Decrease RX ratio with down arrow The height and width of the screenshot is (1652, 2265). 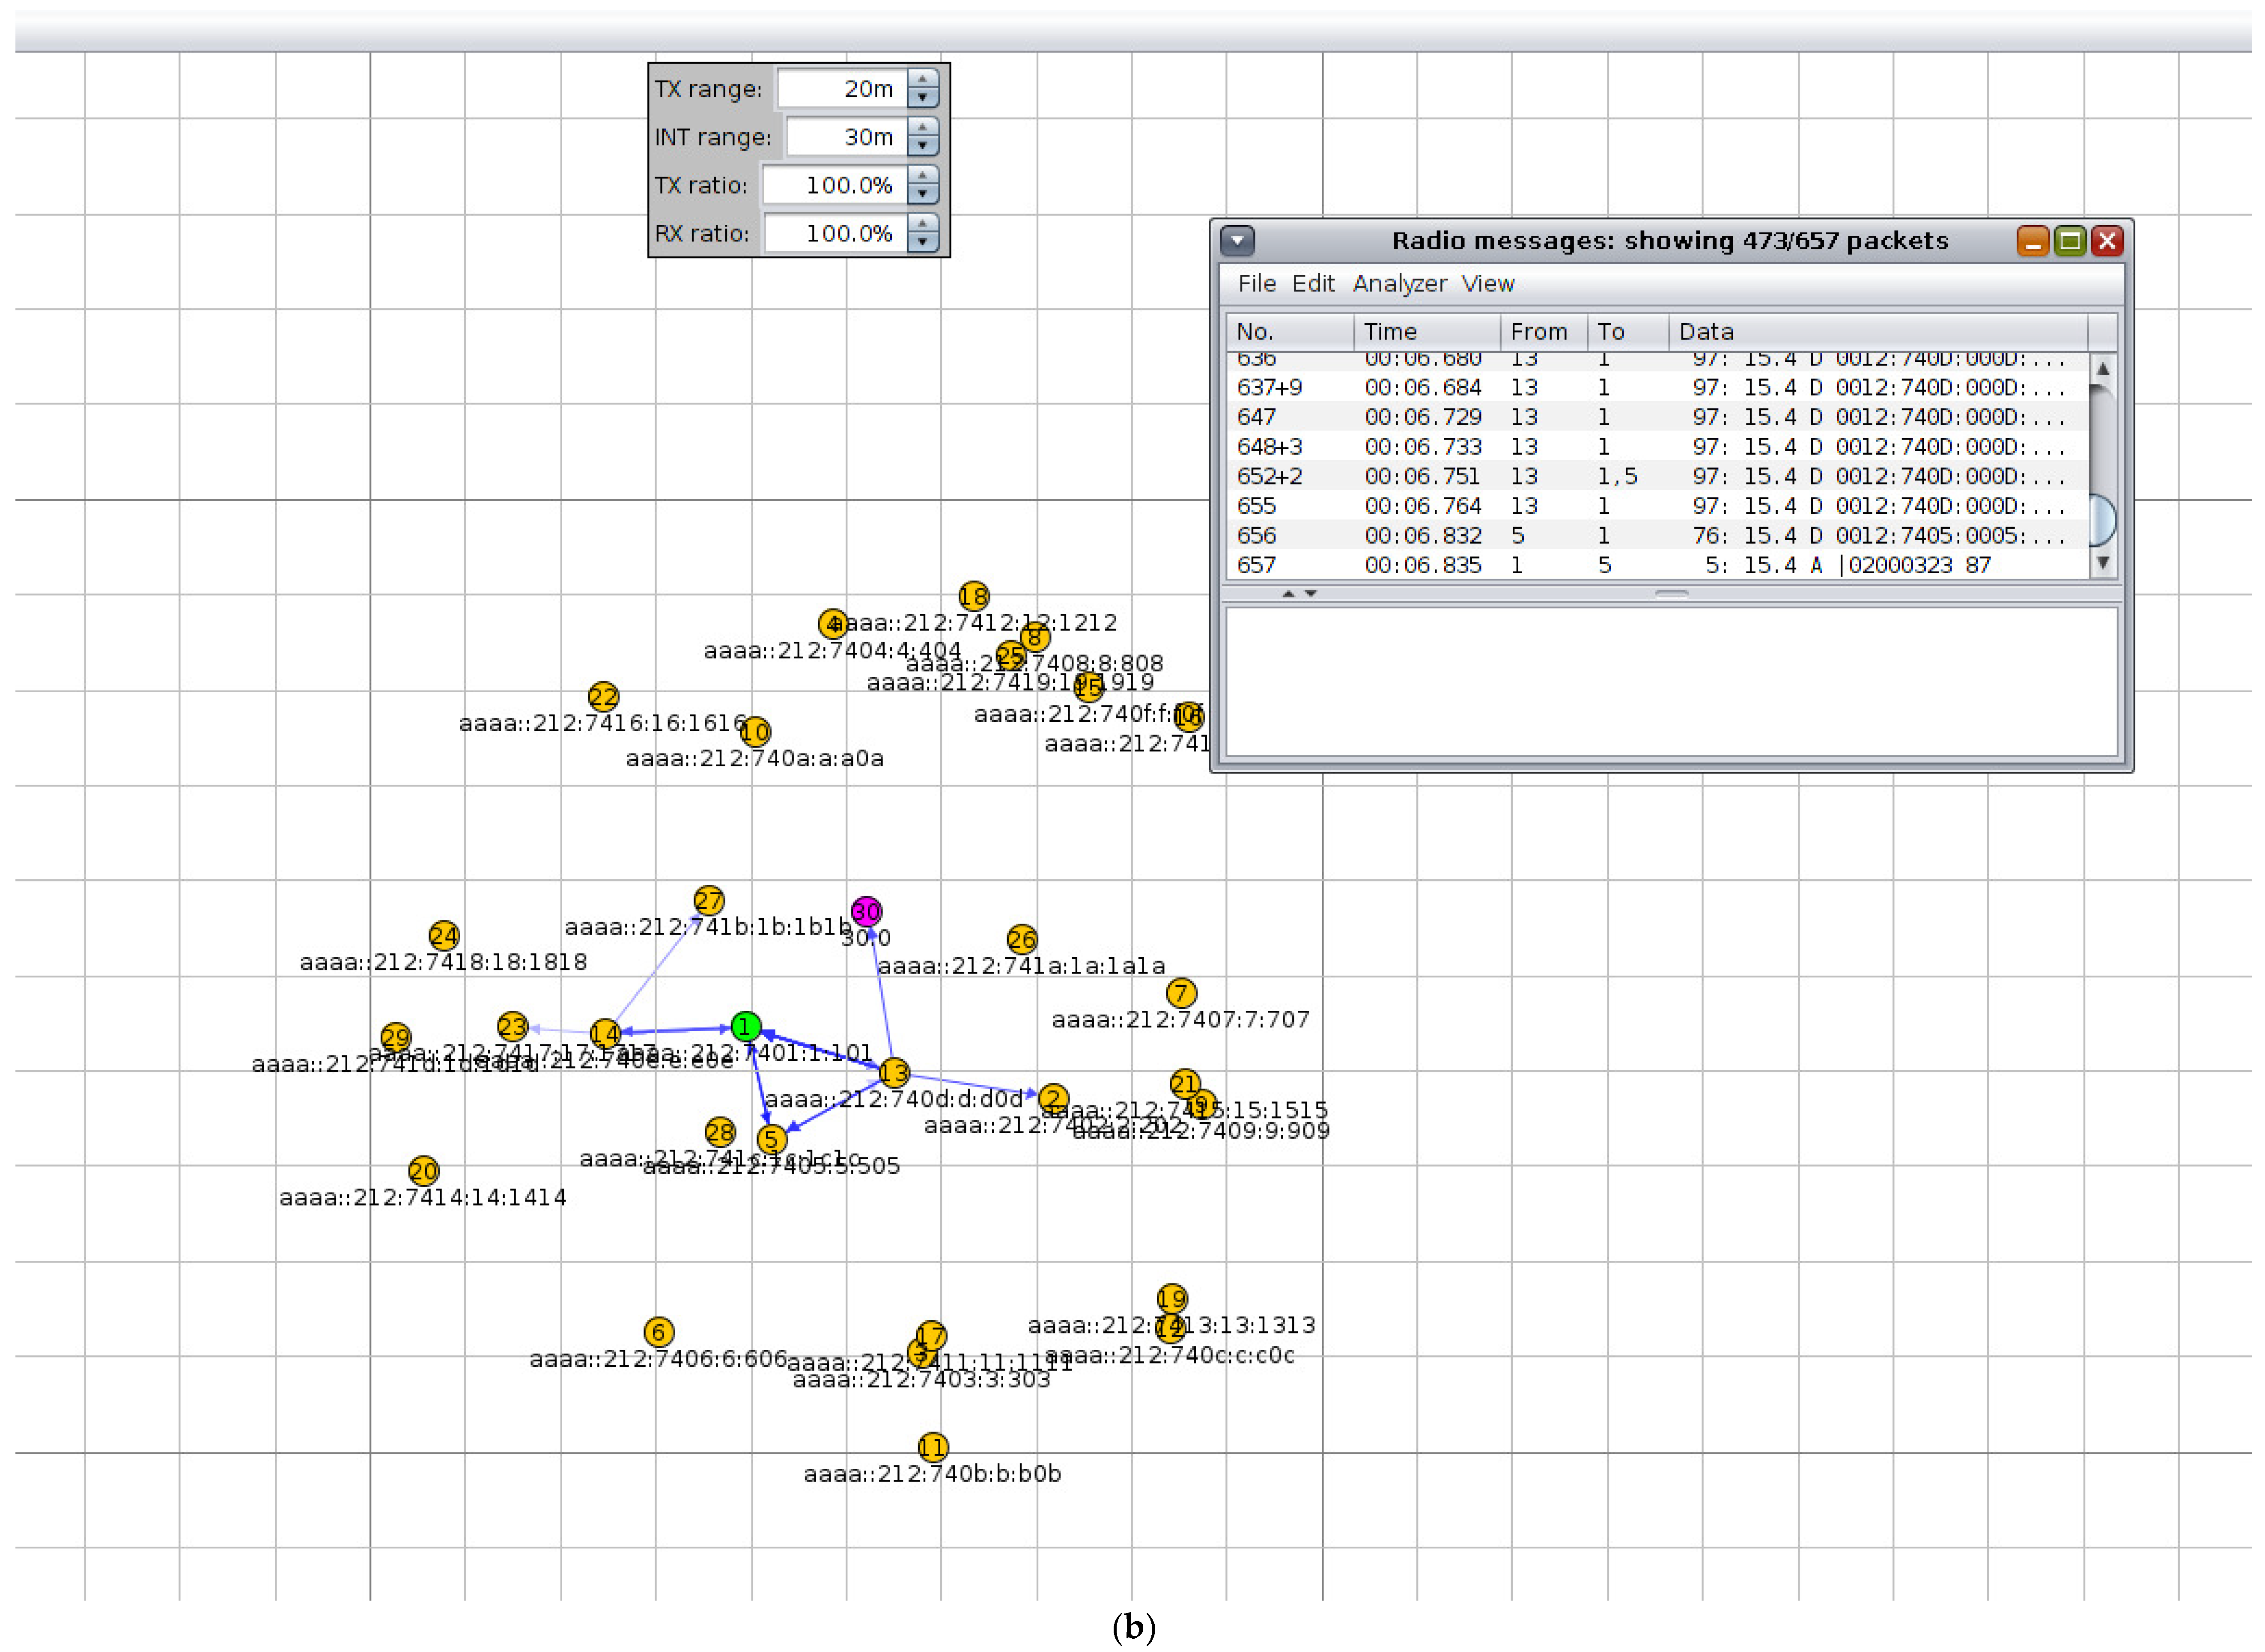click(x=923, y=242)
